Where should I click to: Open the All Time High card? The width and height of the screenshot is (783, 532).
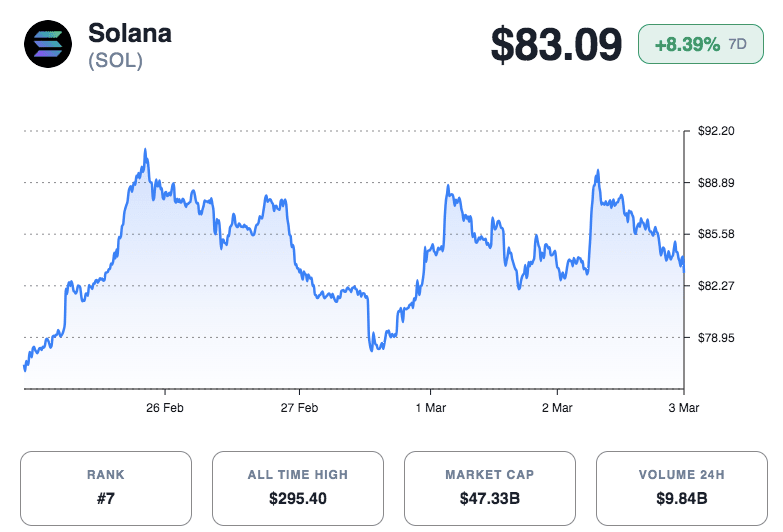click(298, 488)
